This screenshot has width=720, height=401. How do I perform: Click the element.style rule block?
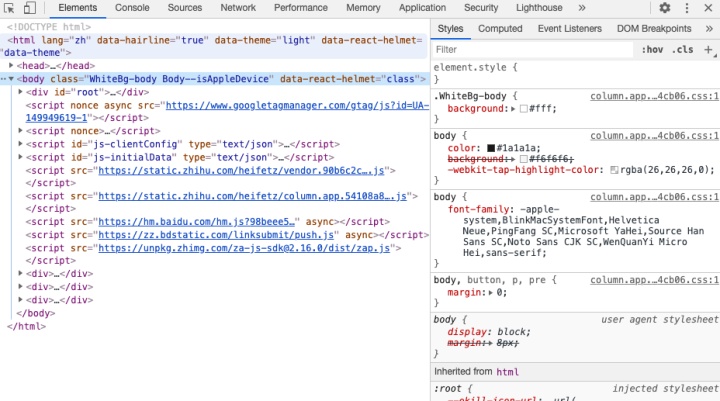pos(575,73)
